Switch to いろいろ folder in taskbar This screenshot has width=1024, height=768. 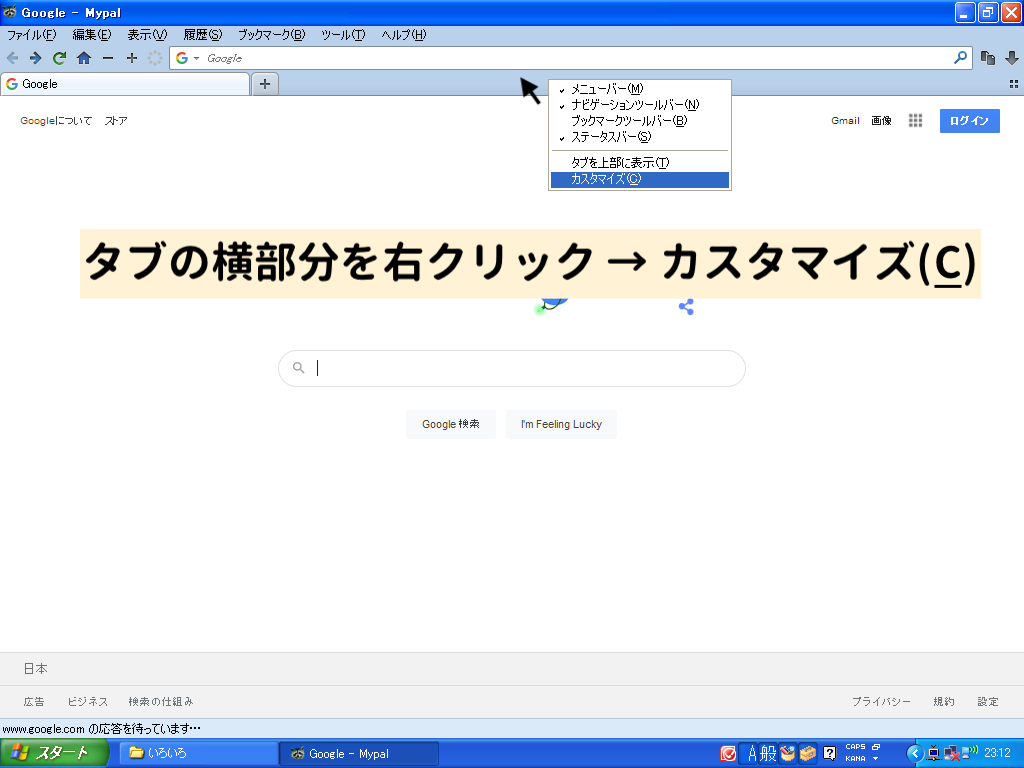point(199,754)
